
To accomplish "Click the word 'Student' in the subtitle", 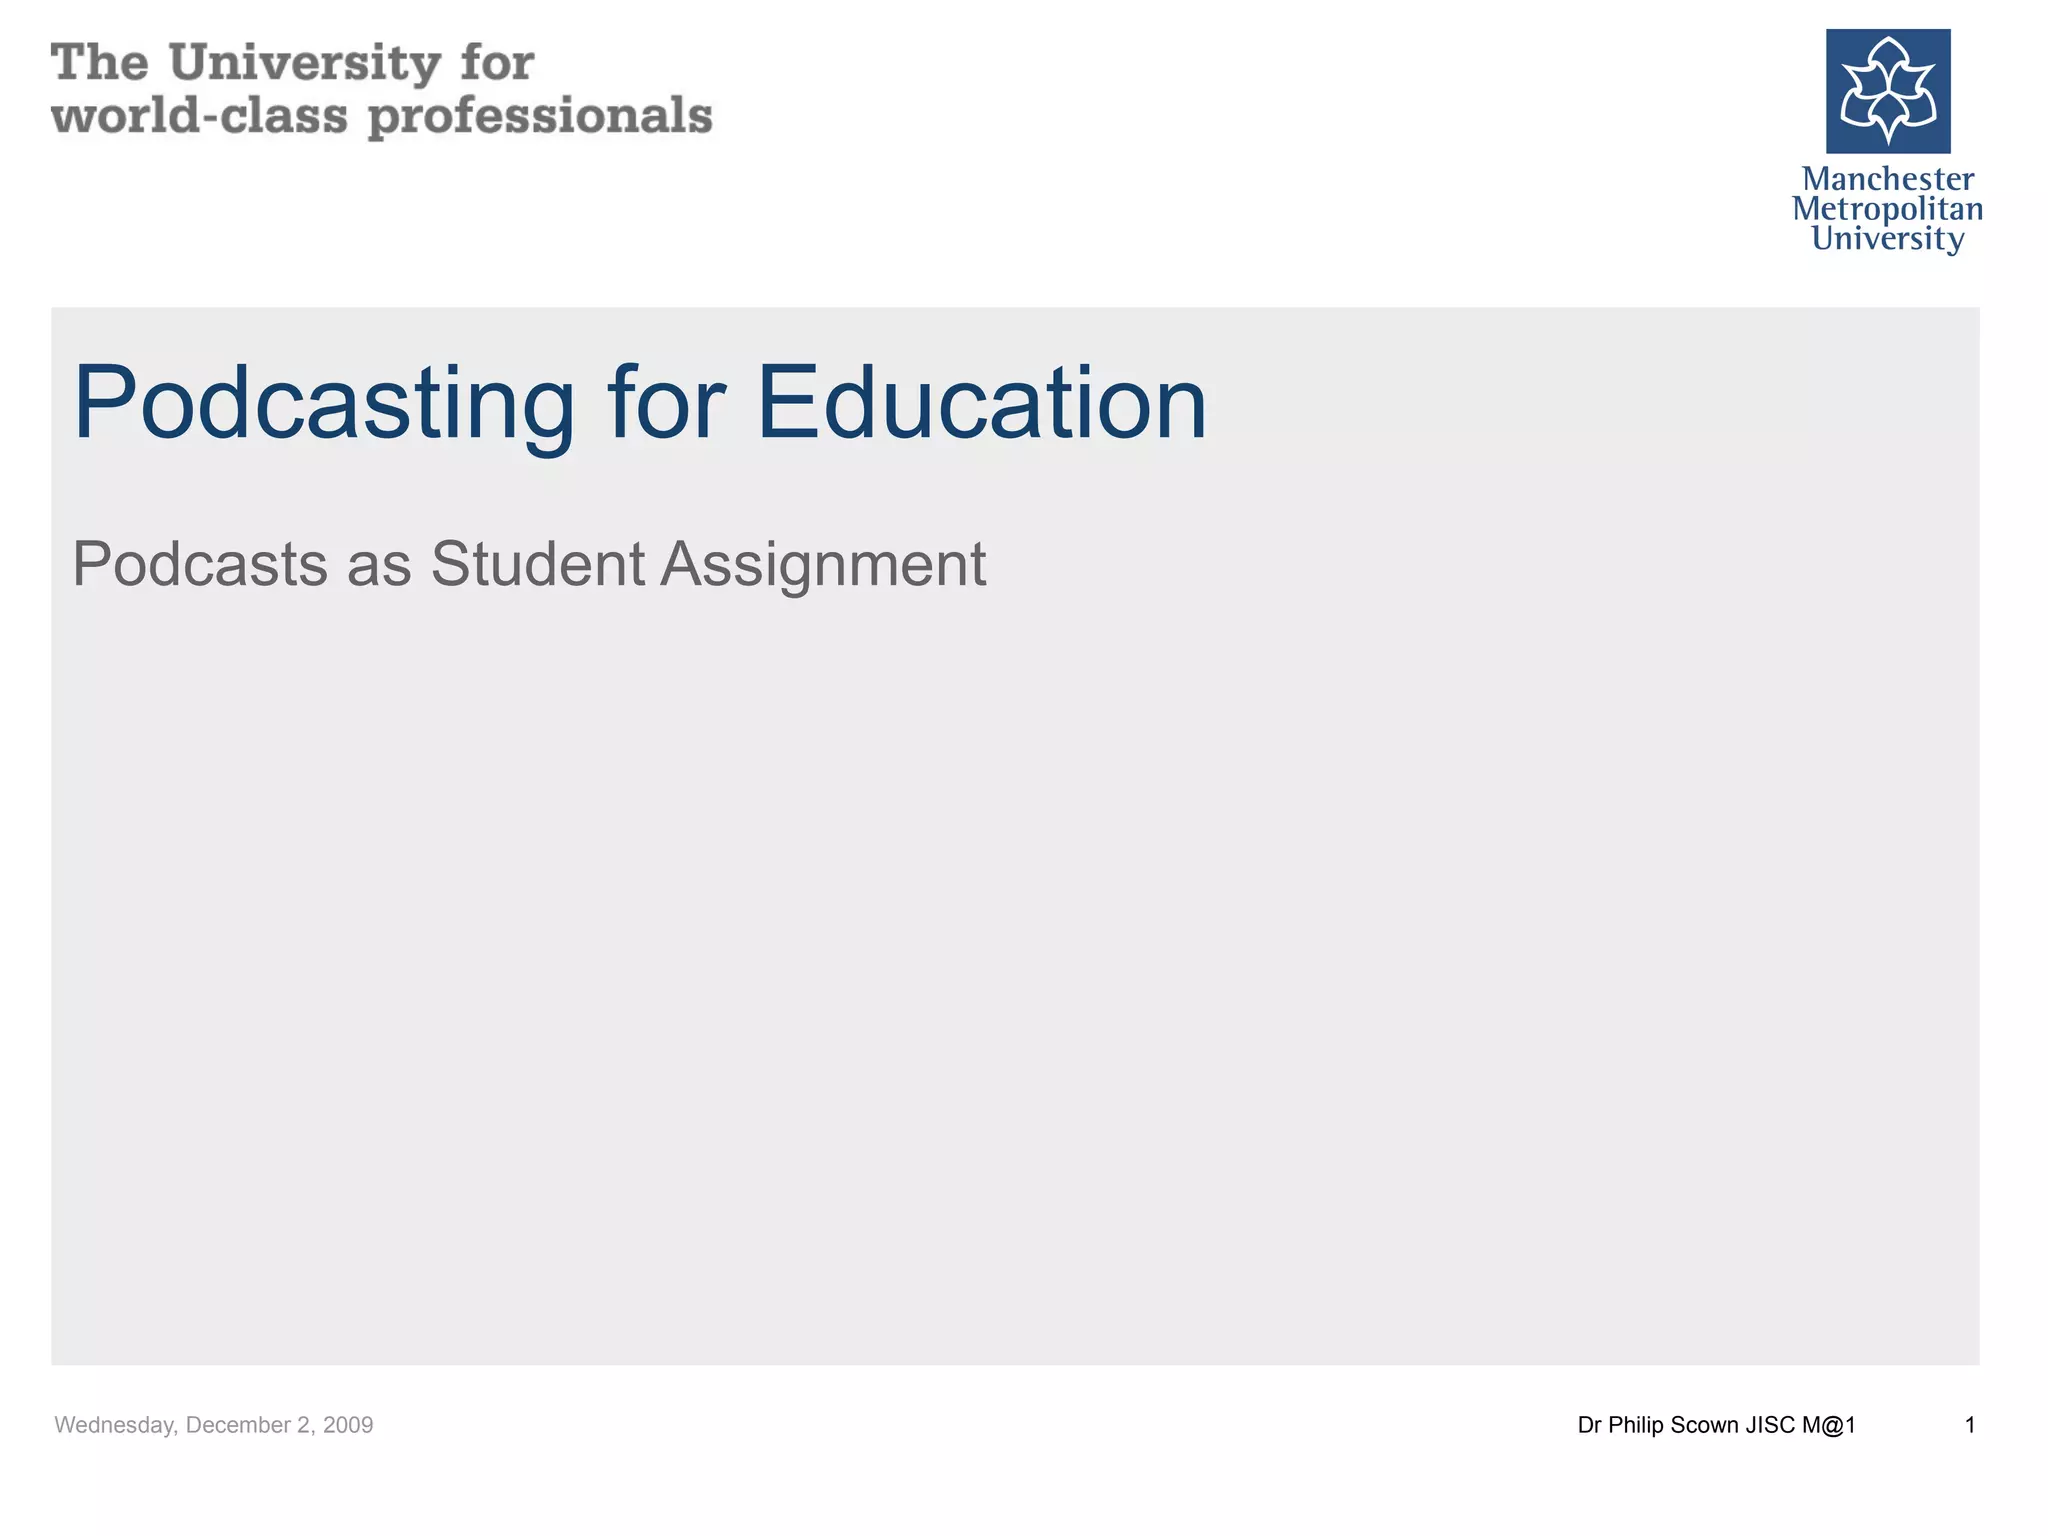I will pyautogui.click(x=537, y=564).
